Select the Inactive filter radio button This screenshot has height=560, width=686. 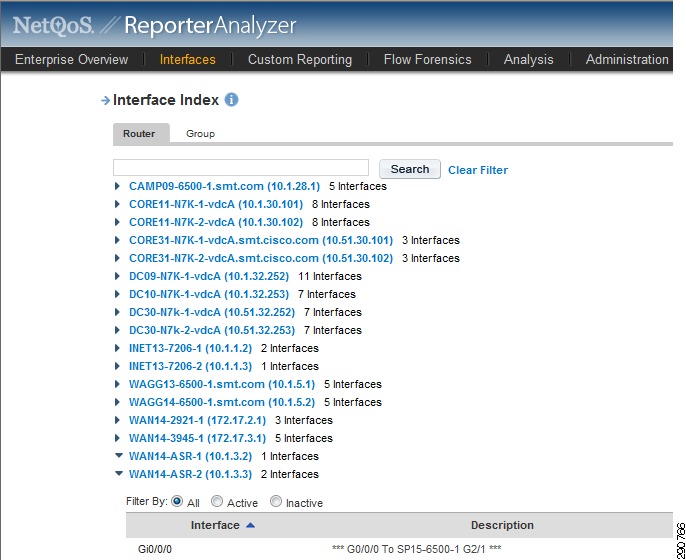pyautogui.click(x=276, y=501)
